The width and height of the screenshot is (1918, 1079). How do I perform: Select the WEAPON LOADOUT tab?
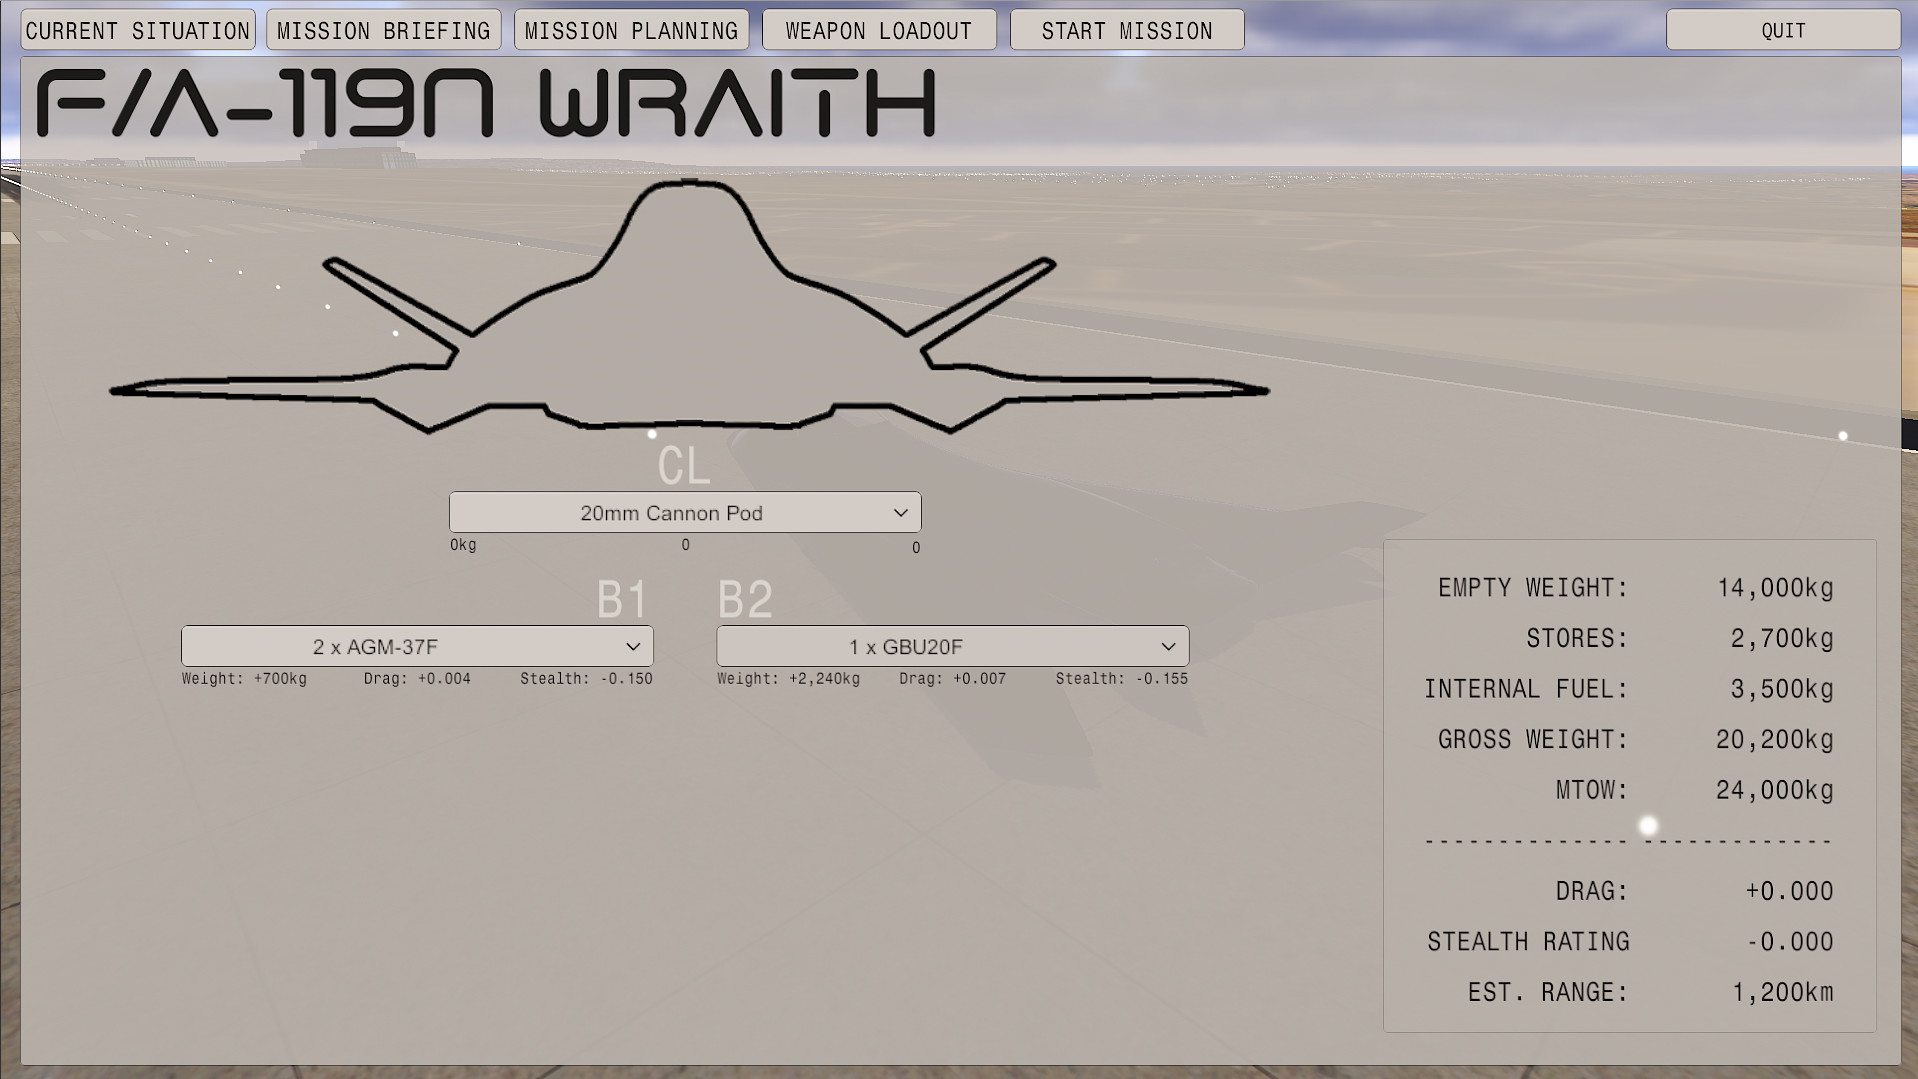click(878, 29)
